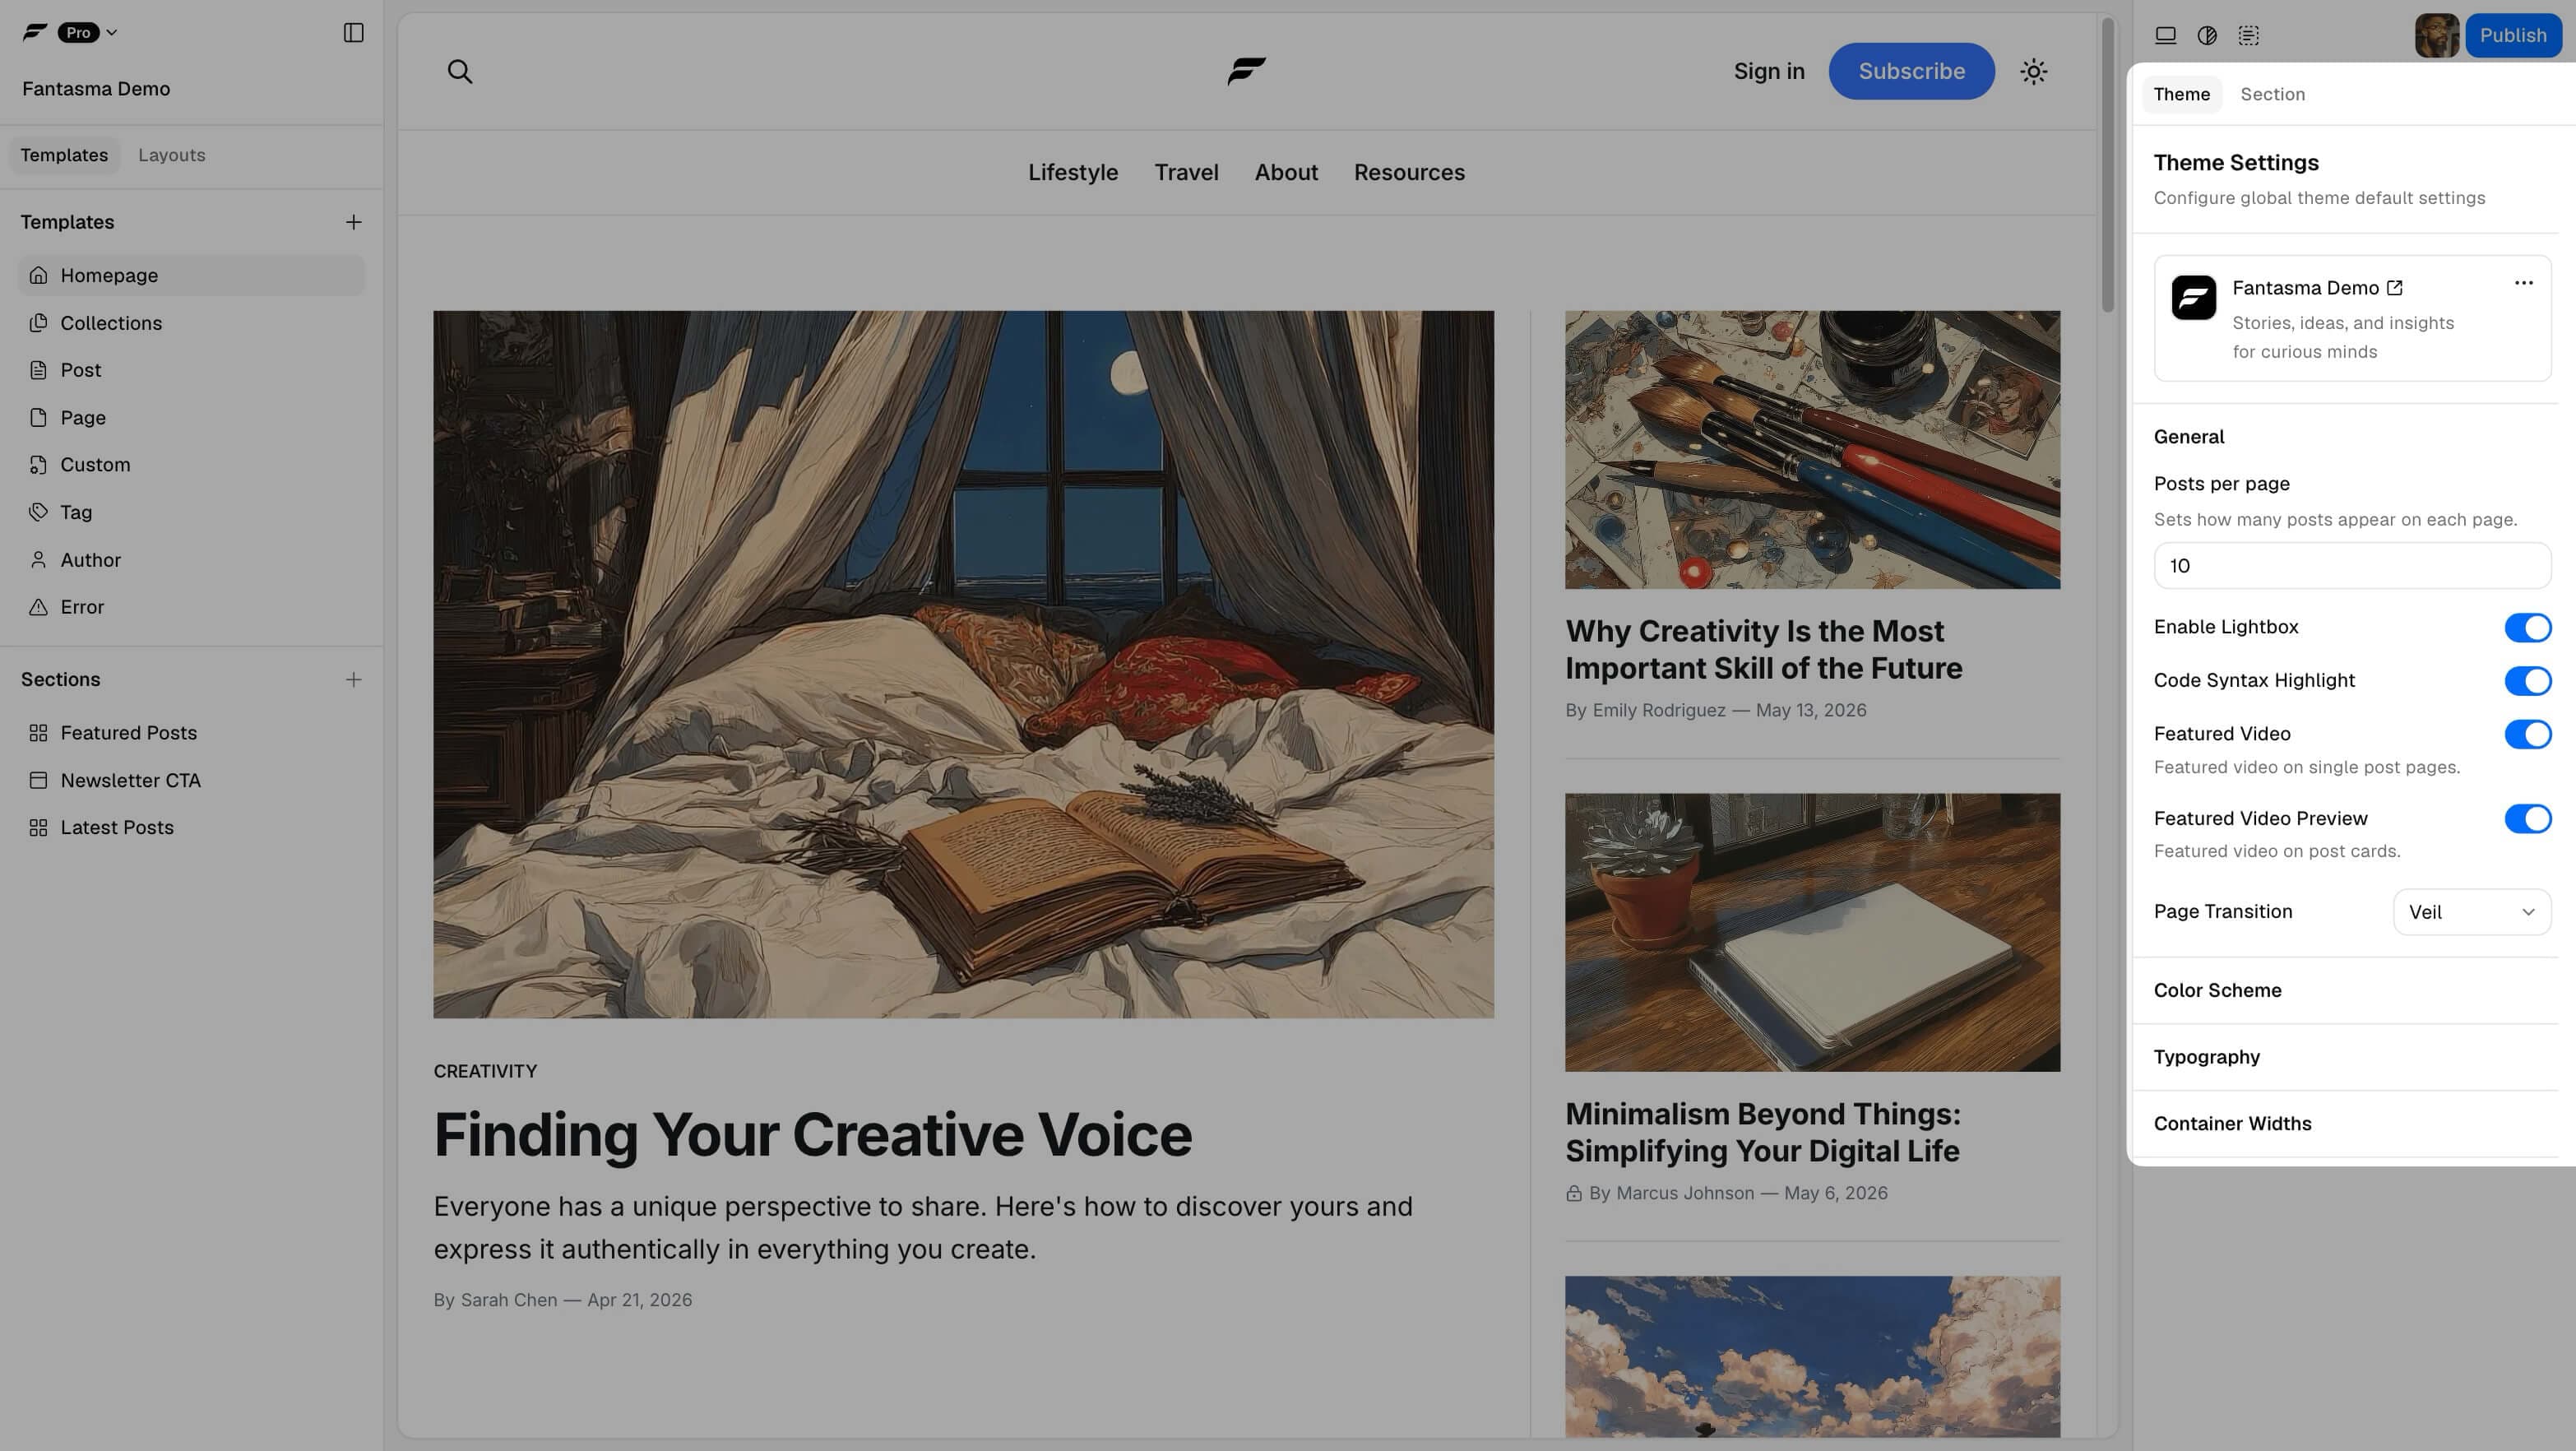This screenshot has width=2576, height=1451.
Task: Collapse the left sidebar panel icon
Action: coord(353,32)
